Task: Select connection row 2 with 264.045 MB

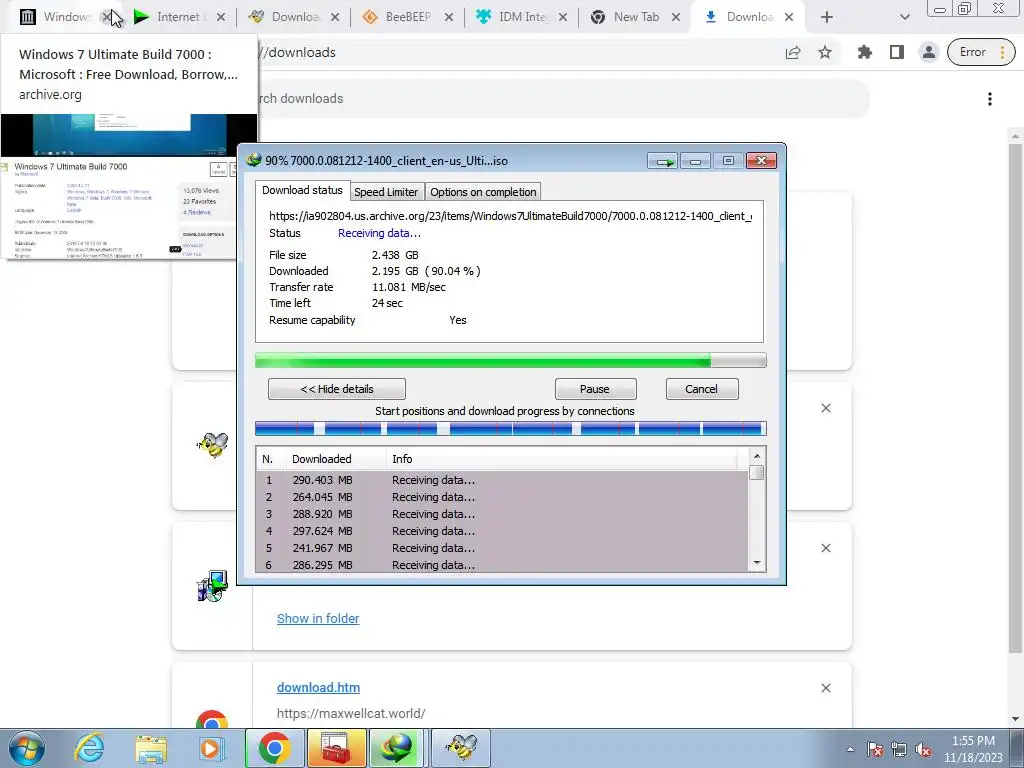Action: click(x=502, y=497)
